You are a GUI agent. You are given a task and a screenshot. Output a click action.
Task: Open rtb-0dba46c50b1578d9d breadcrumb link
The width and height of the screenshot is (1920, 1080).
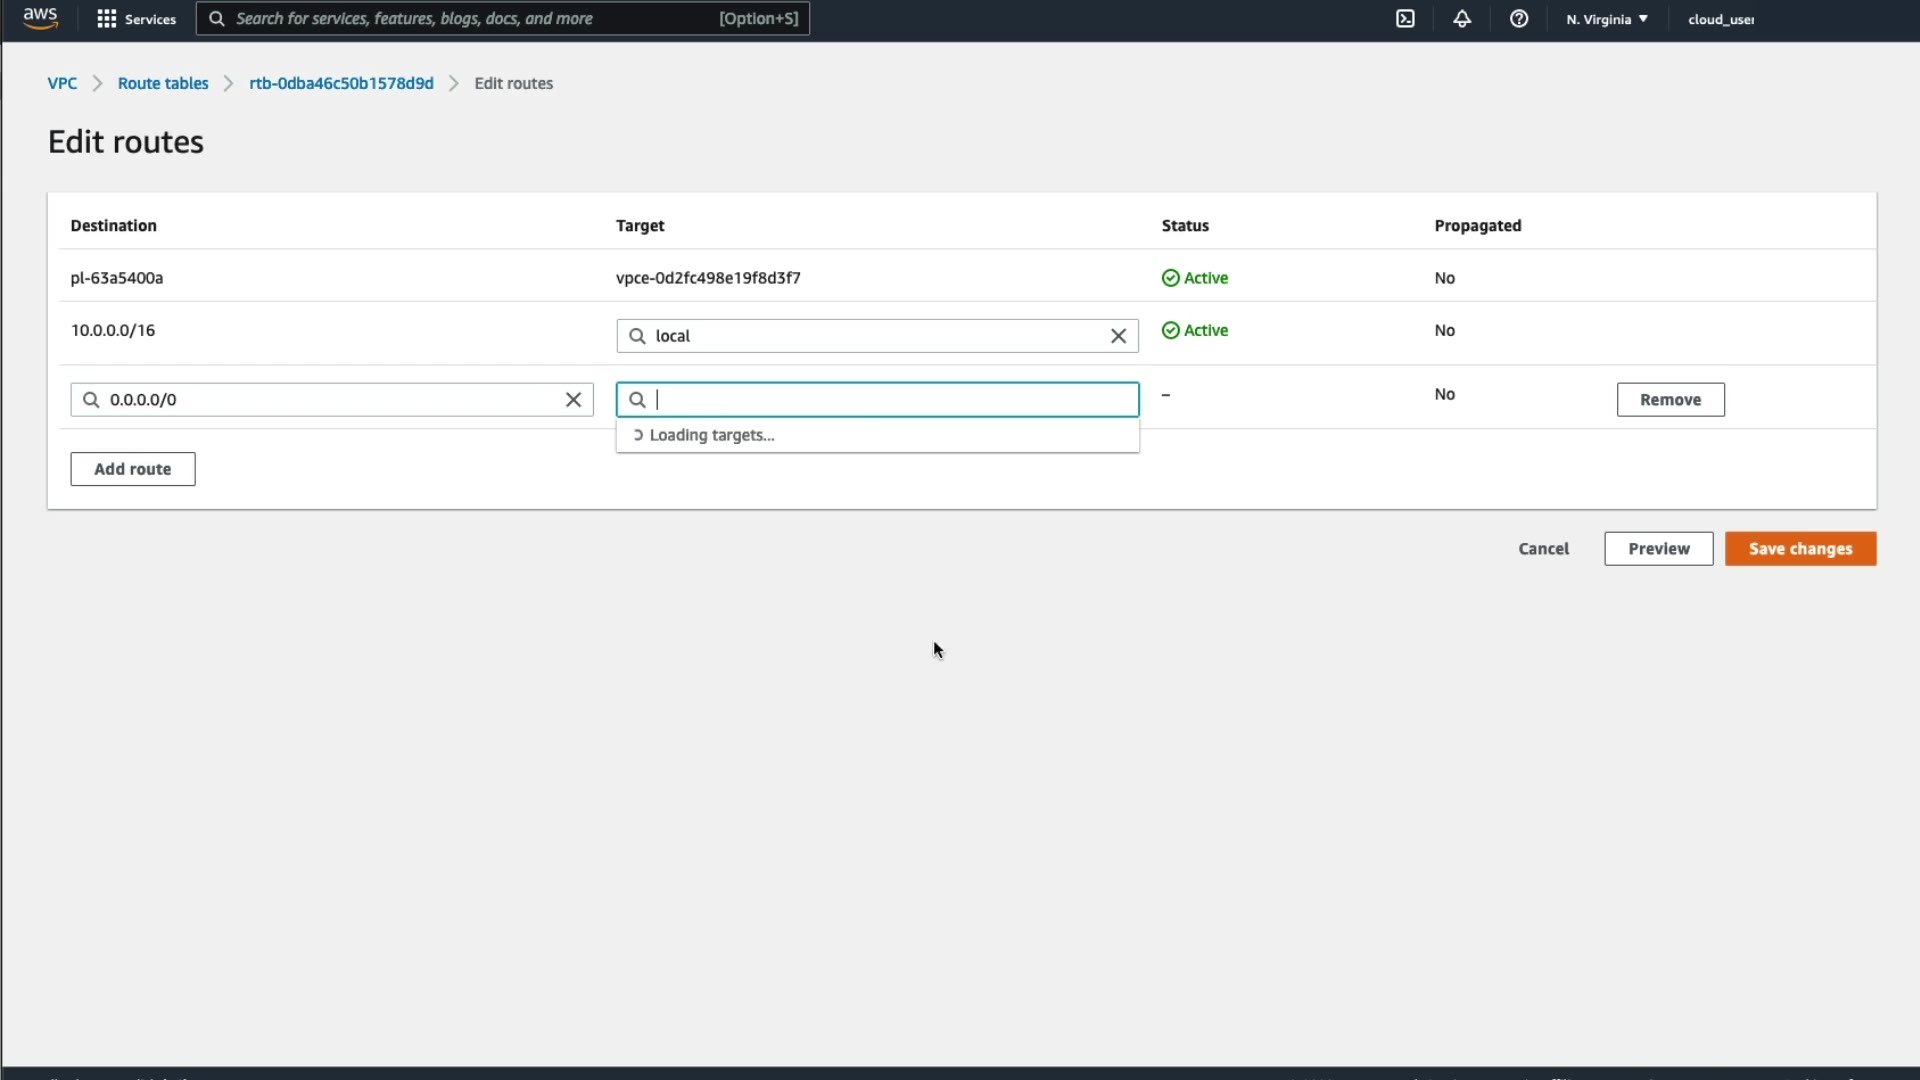coord(341,83)
